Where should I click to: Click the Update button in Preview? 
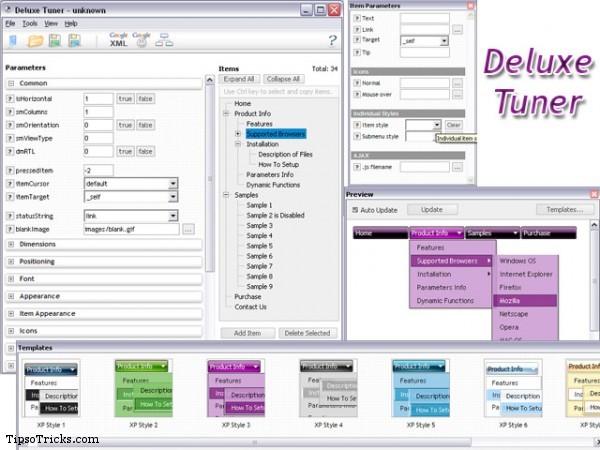(x=432, y=210)
